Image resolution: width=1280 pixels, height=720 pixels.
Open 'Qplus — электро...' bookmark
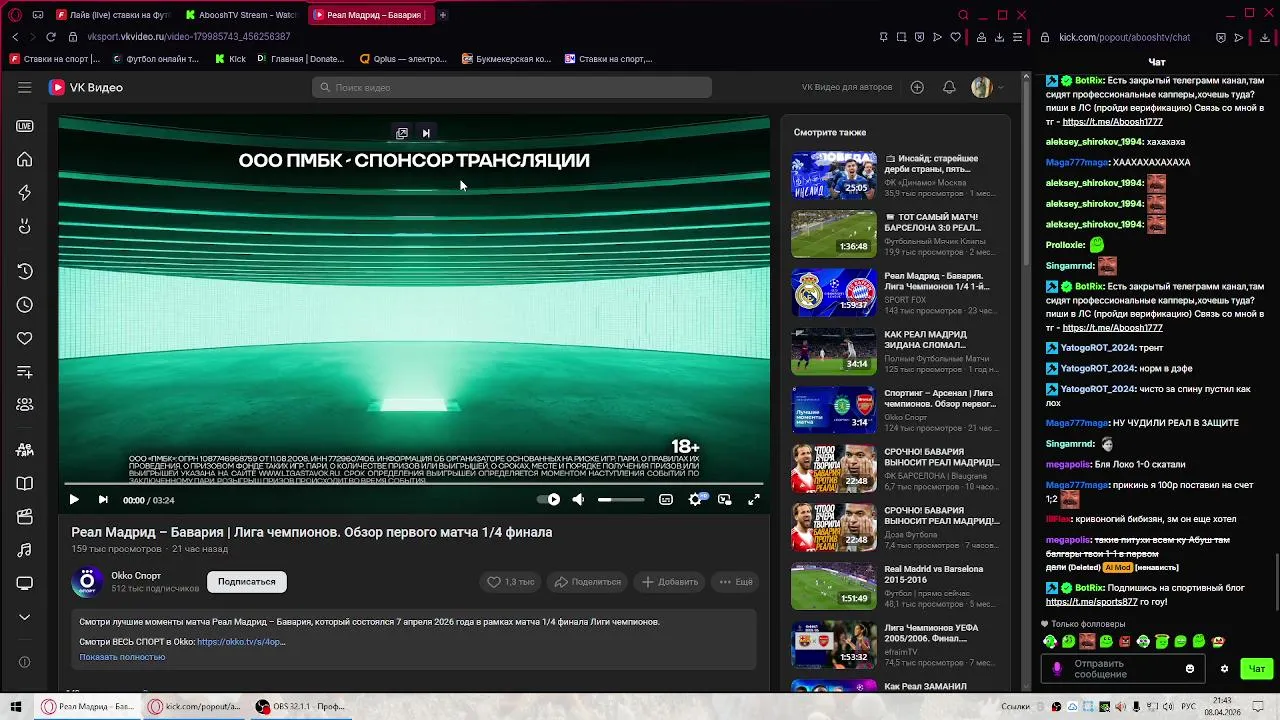(403, 59)
